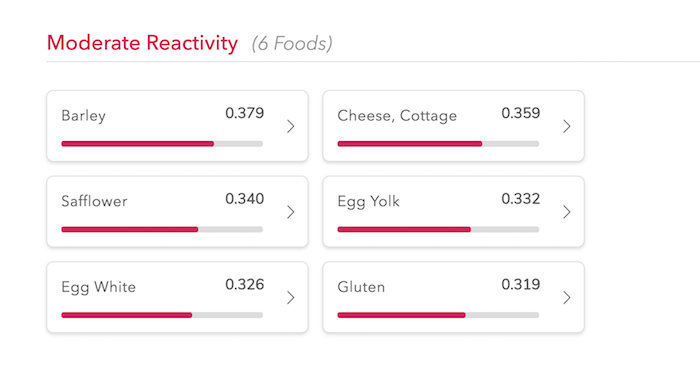Viewport: 700px width, 368px height.
Task: Expand Safflower with its right arrow
Action: (291, 212)
